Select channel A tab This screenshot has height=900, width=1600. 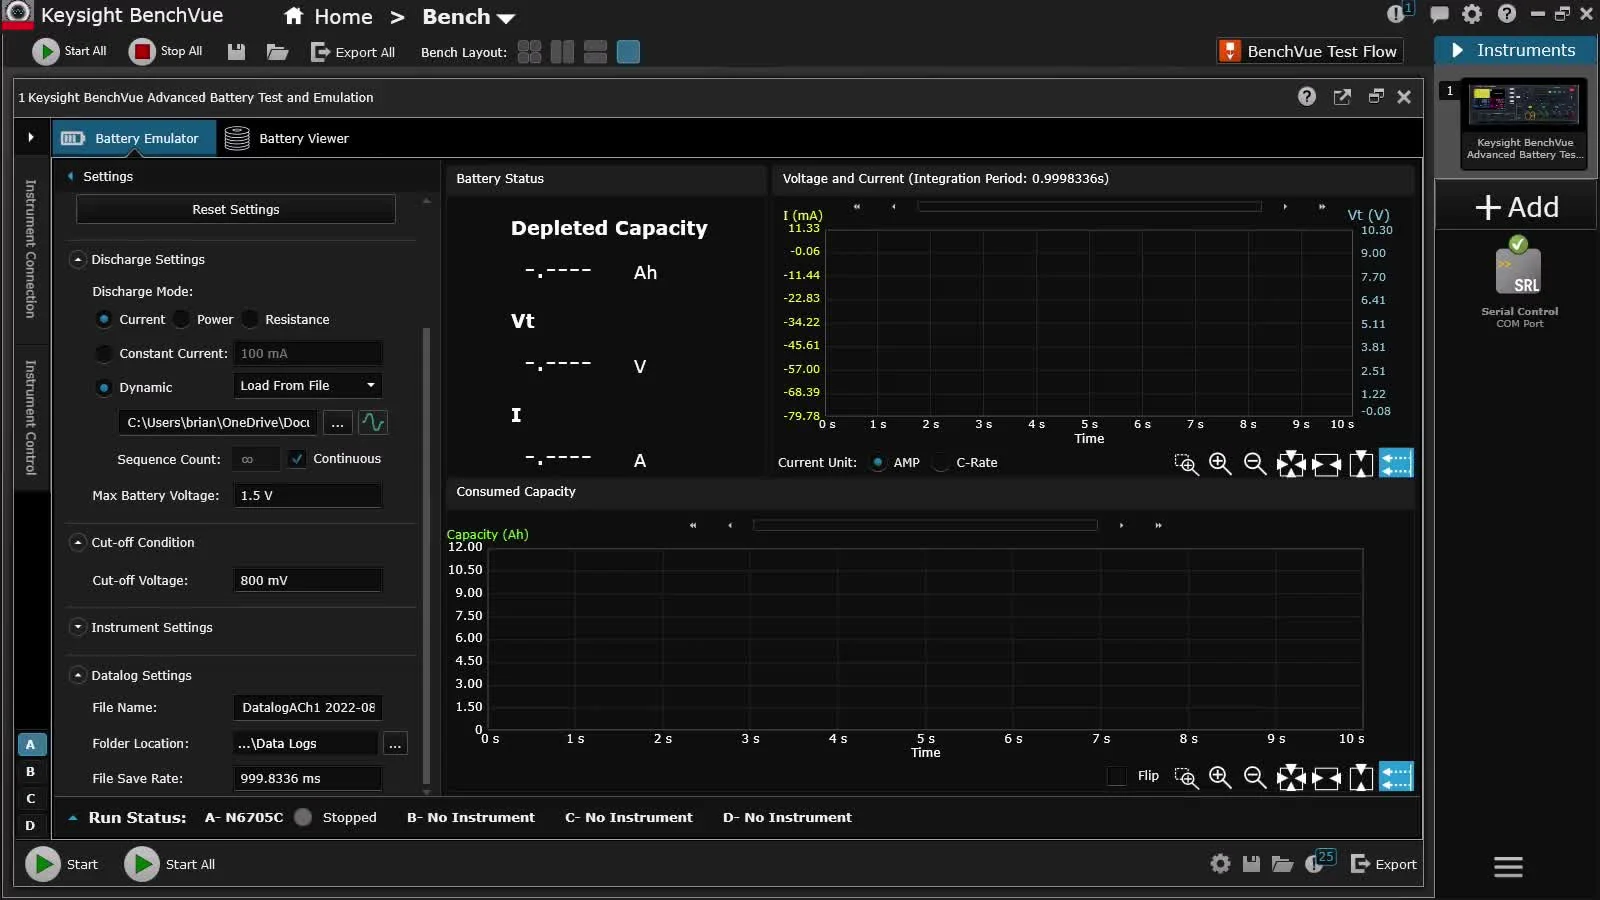coord(31,744)
